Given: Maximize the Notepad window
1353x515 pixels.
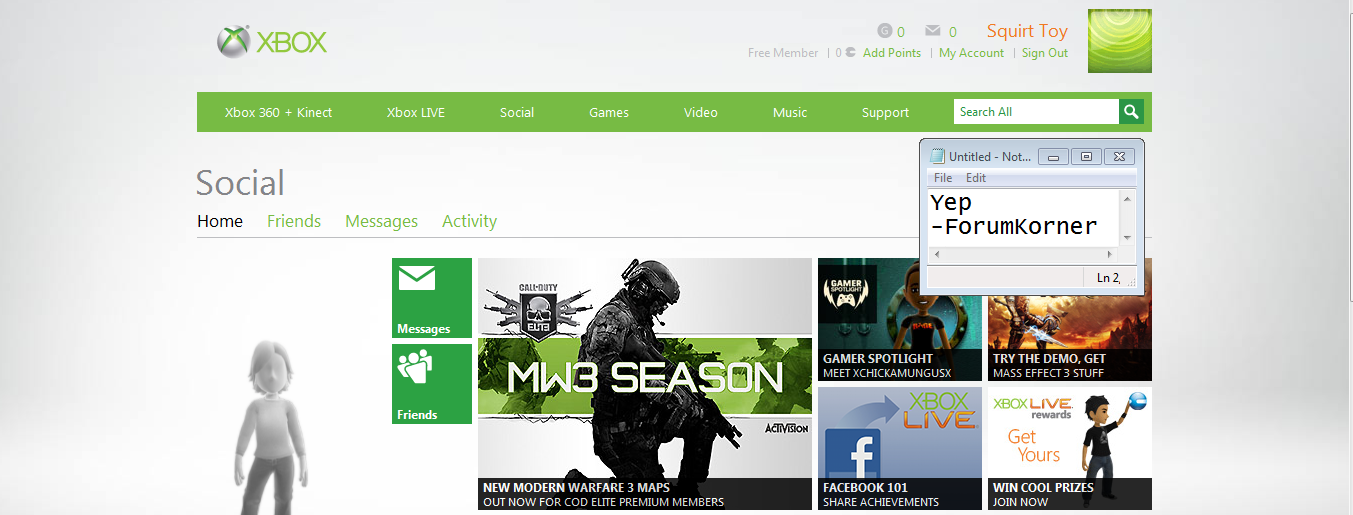Looking at the screenshot, I should click(1087, 157).
